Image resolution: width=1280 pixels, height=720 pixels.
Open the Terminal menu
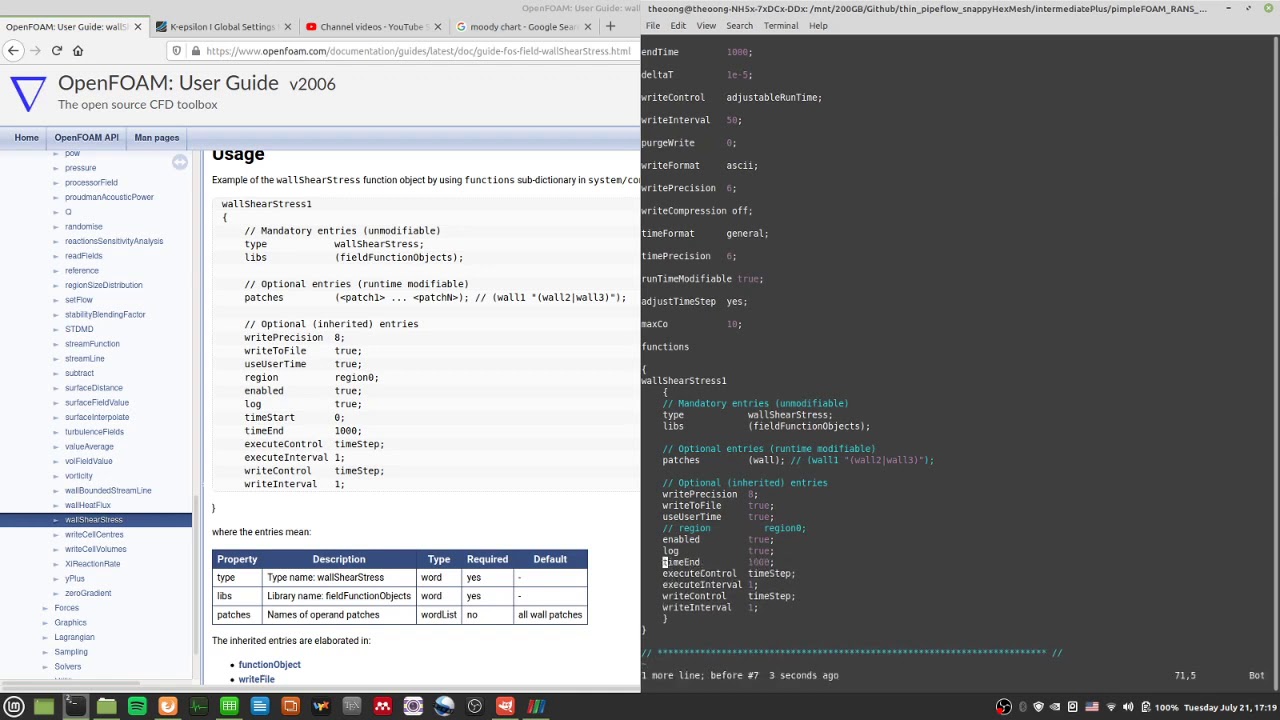[781, 26]
